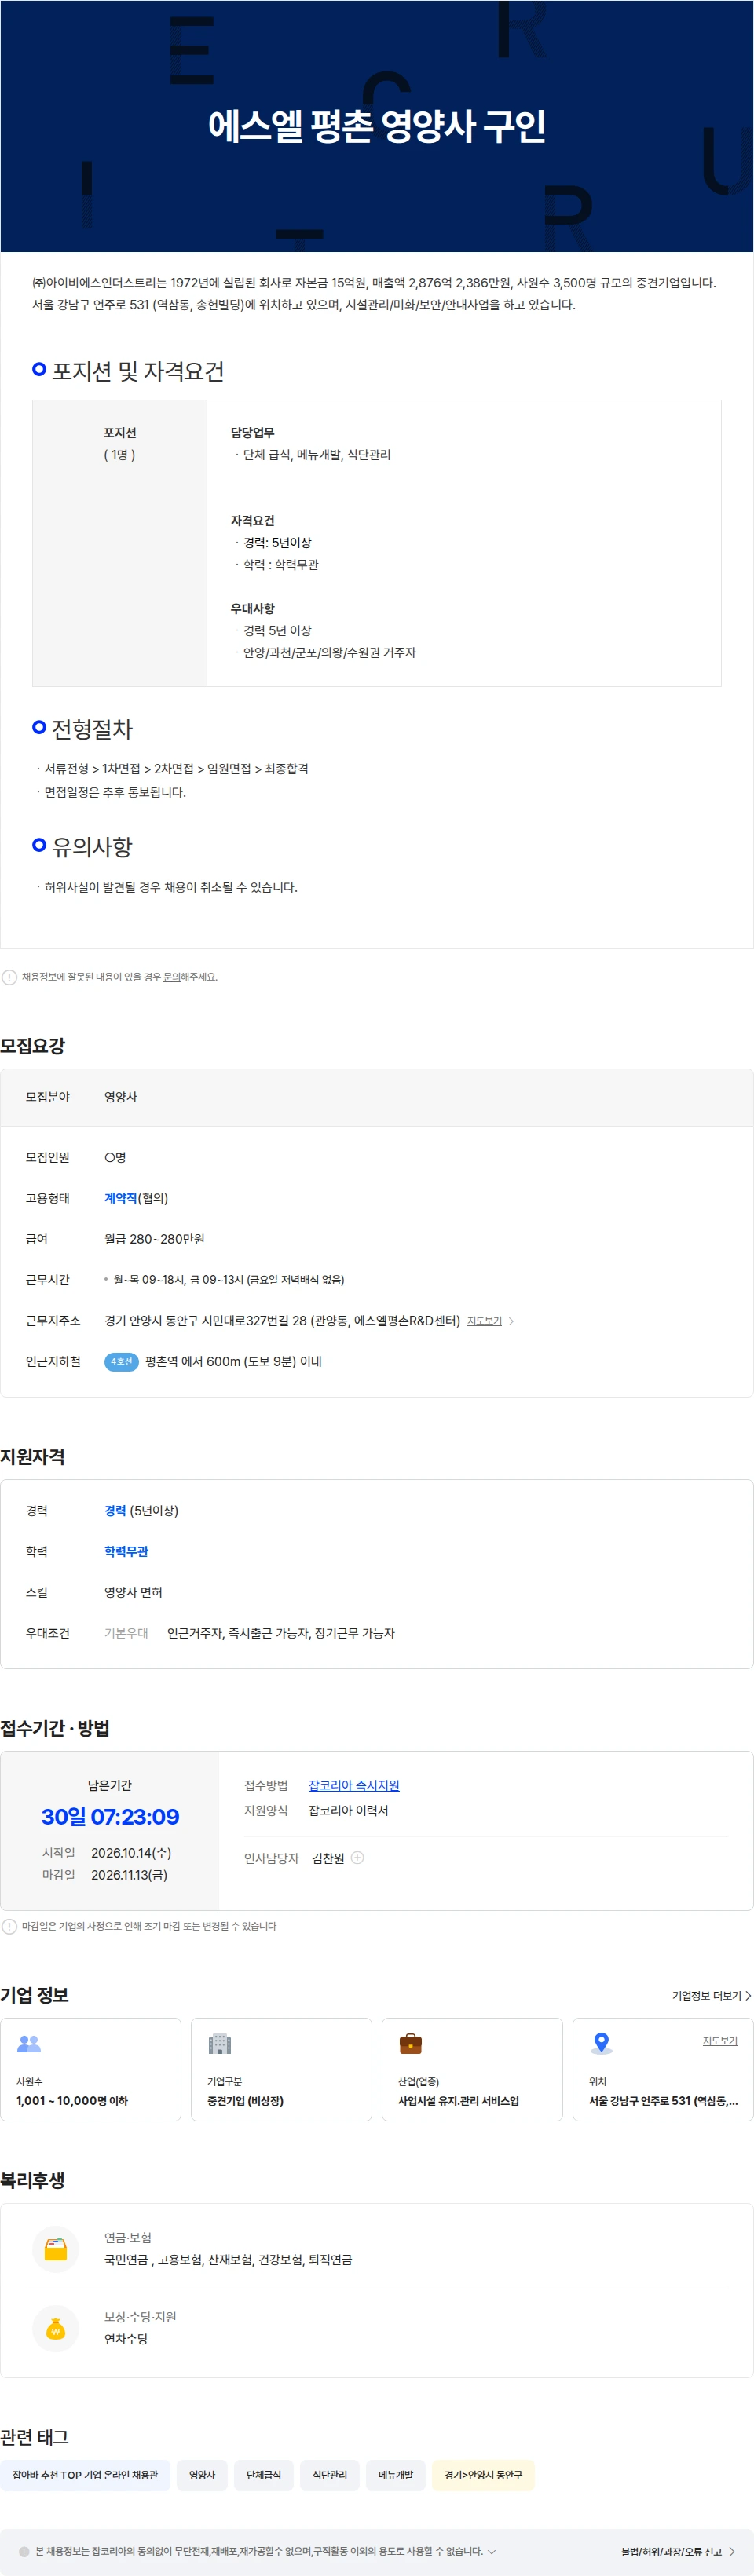Screen dimensions: 754x2576
Task: Open 지도보기 link on the location card
Action: [719, 2040]
